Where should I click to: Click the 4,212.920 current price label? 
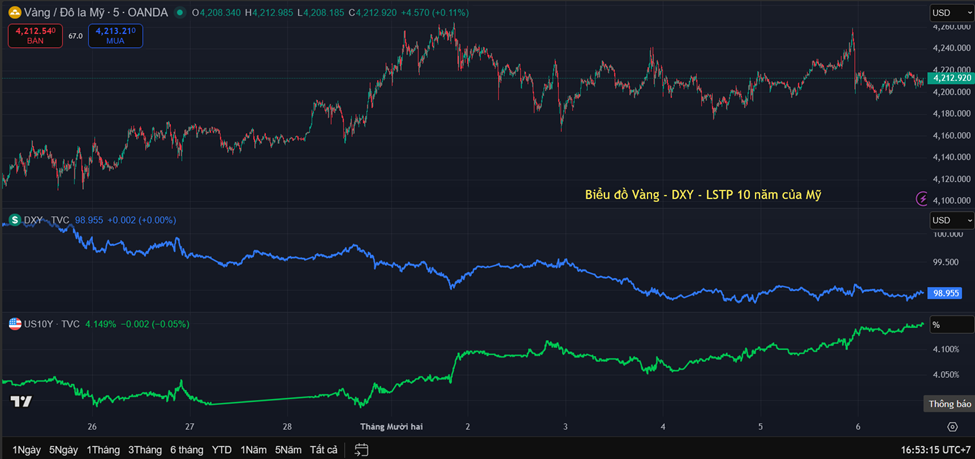click(950, 78)
